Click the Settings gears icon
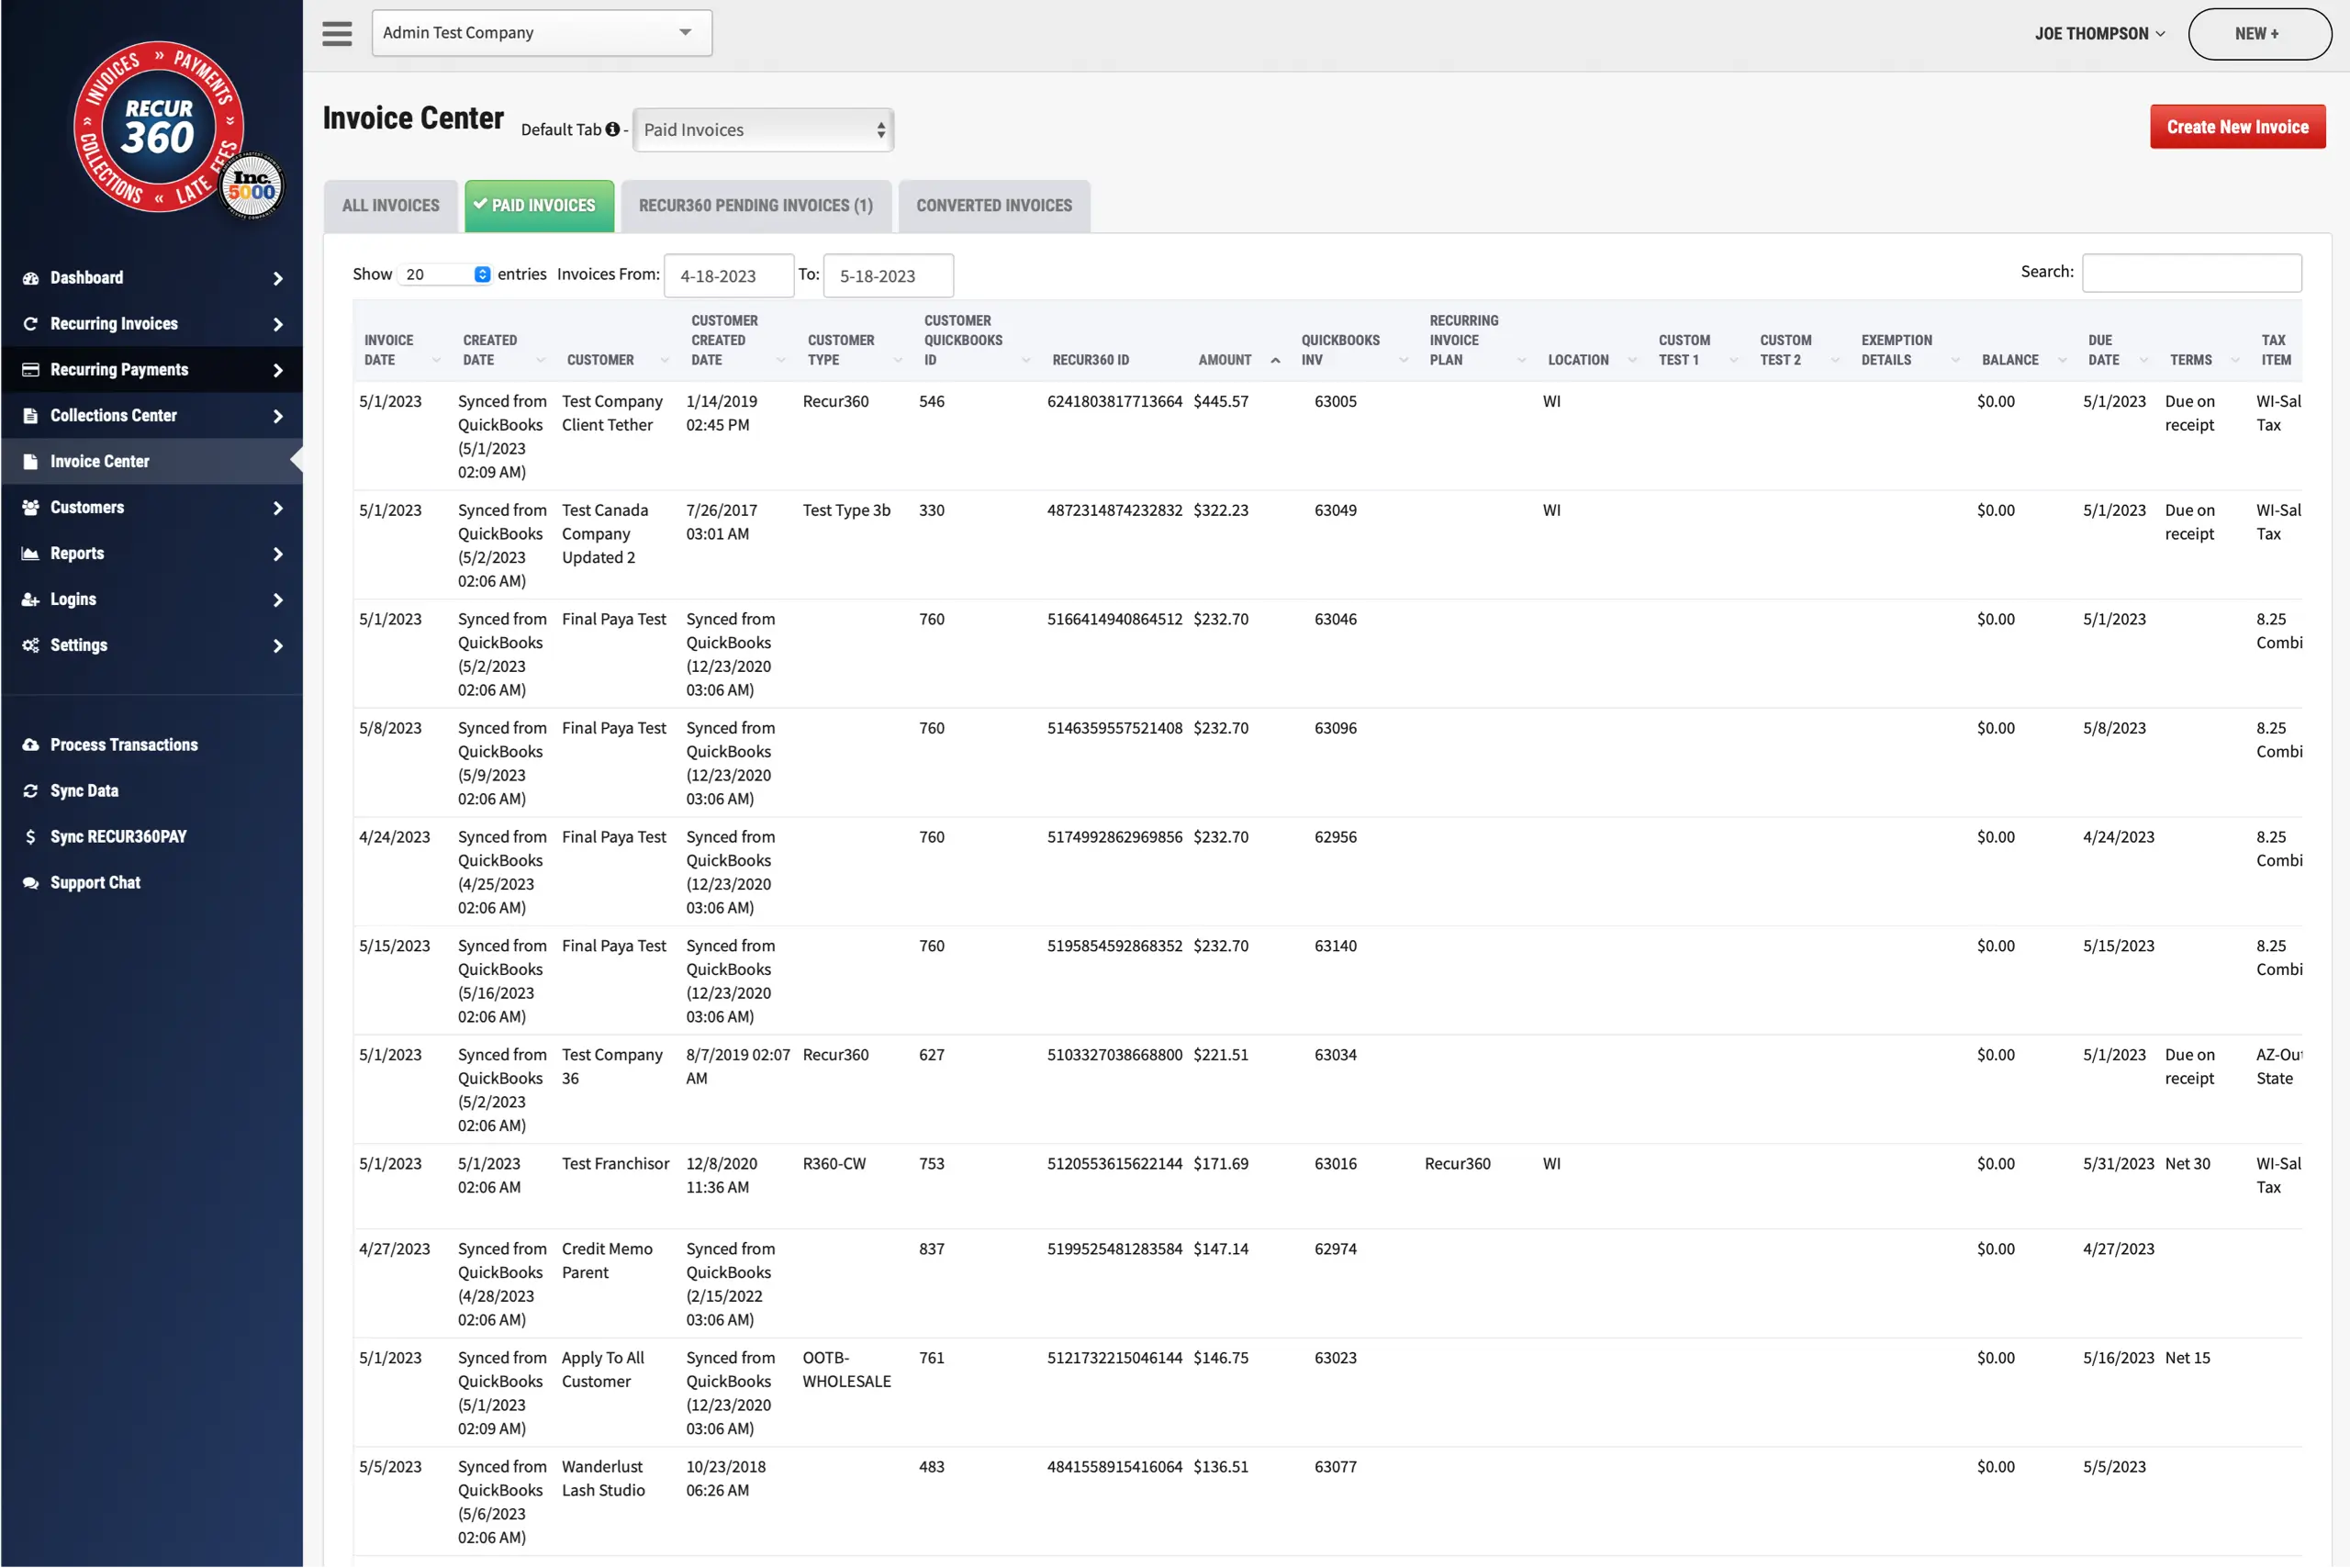 [x=31, y=646]
